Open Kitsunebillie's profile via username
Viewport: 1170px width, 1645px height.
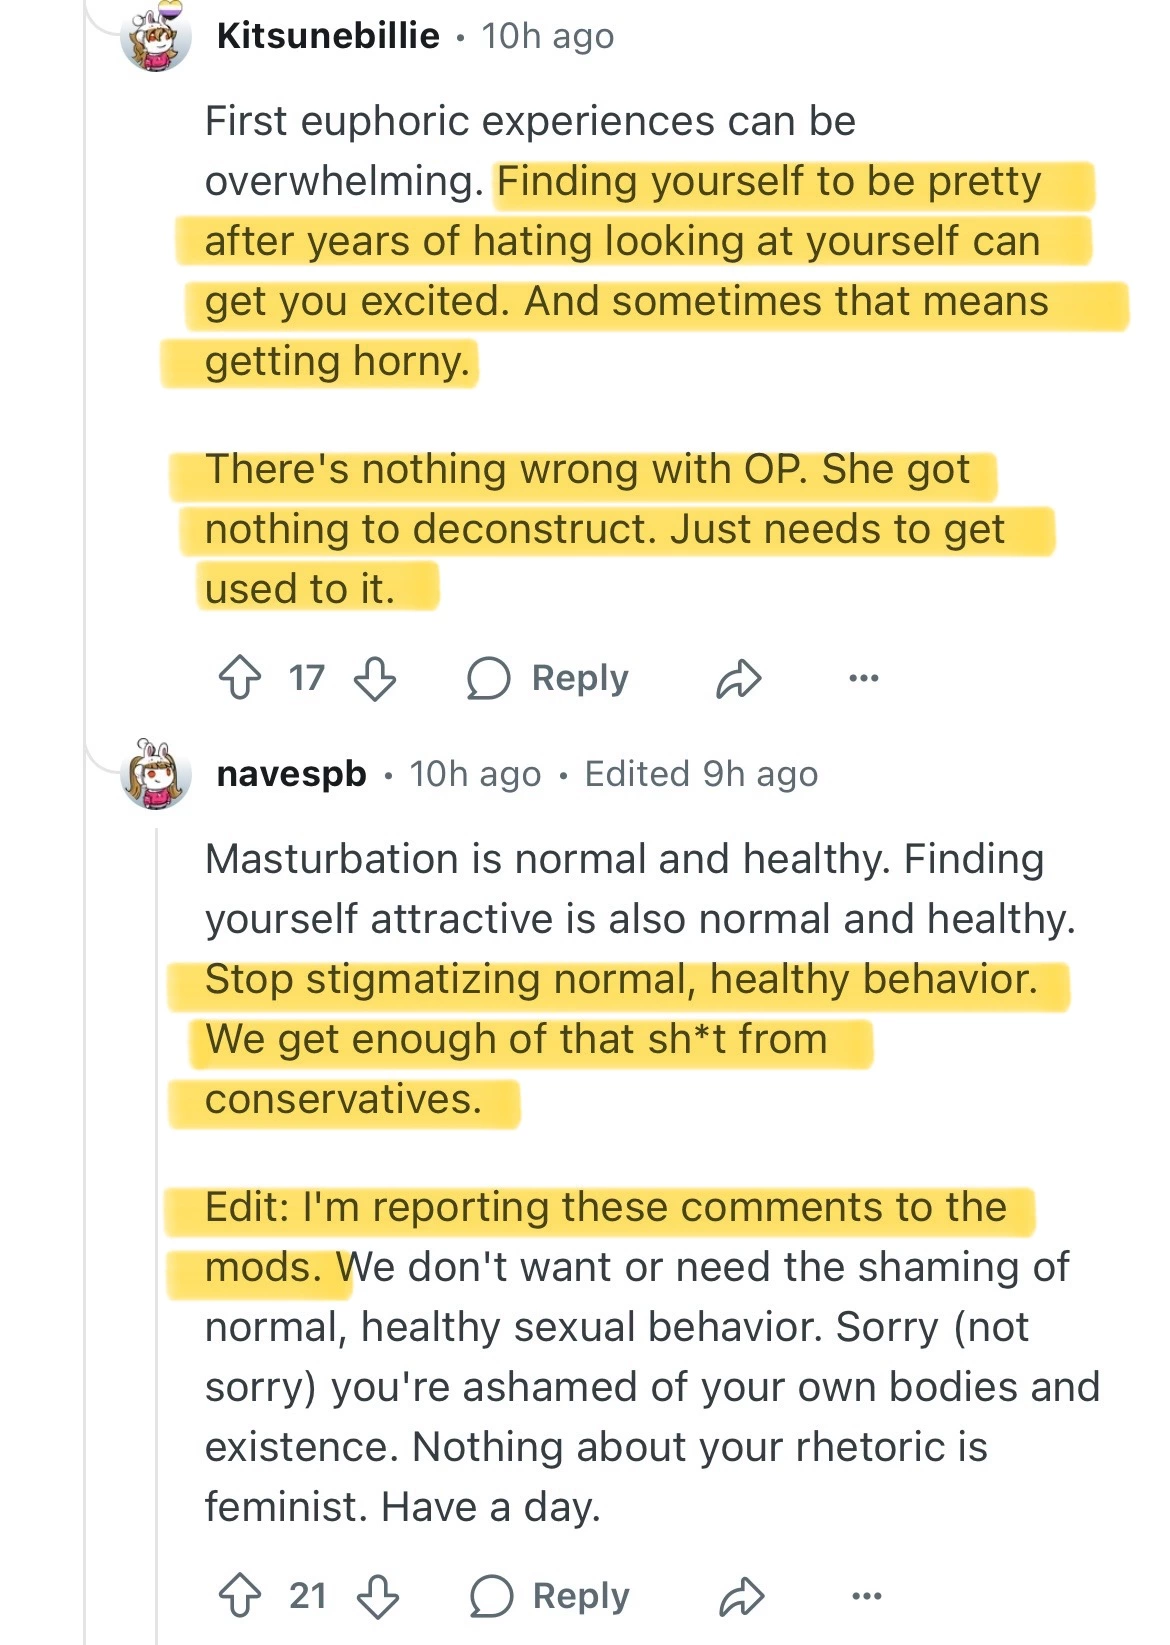coord(328,36)
